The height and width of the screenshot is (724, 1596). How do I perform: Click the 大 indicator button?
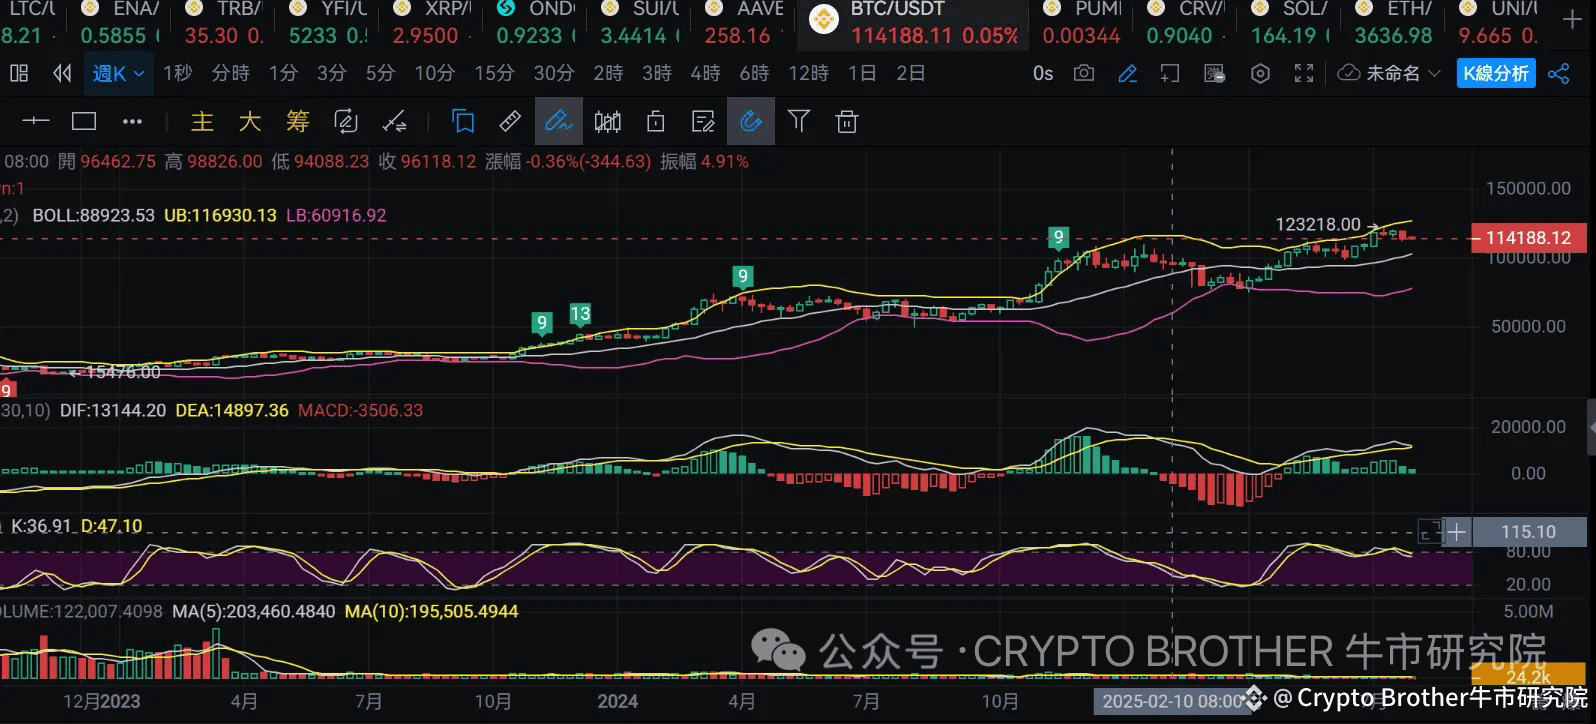250,121
